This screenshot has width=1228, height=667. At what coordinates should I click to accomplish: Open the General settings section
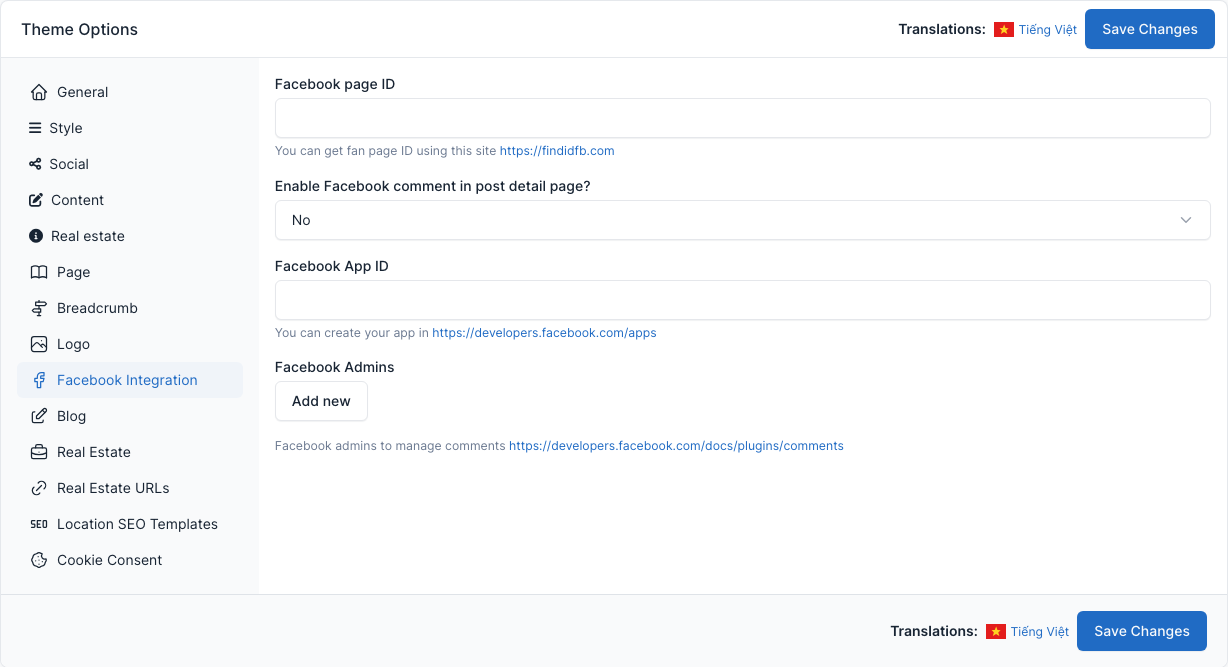[x=130, y=92]
